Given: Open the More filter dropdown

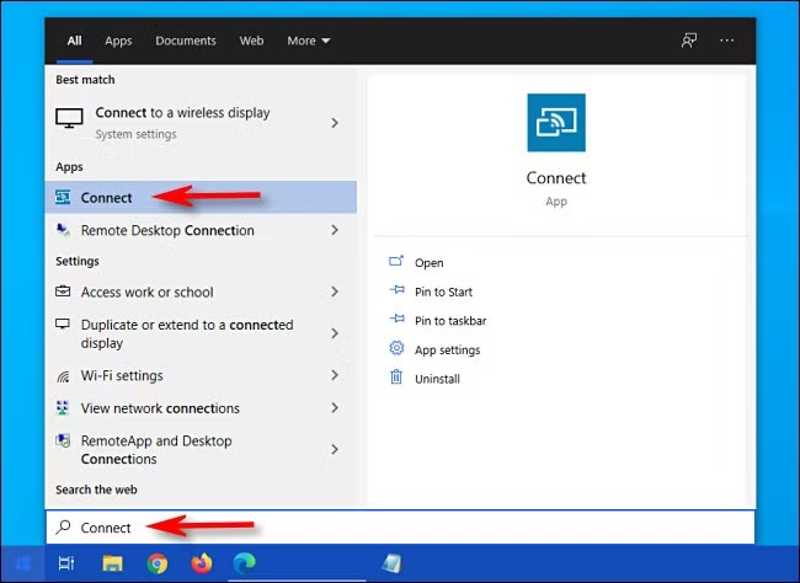Looking at the screenshot, I should click(x=308, y=41).
